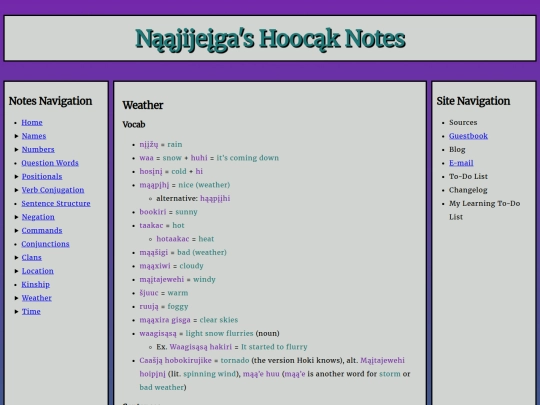Click the Notes Navigation heading
The height and width of the screenshot is (405, 540).
coord(50,101)
